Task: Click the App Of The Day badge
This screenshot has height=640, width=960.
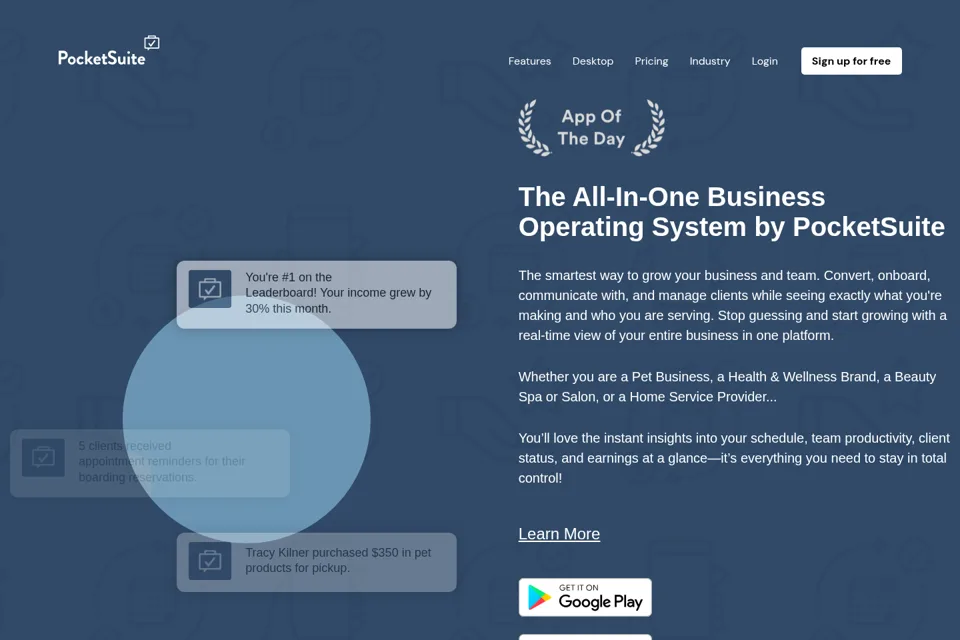Action: (591, 127)
